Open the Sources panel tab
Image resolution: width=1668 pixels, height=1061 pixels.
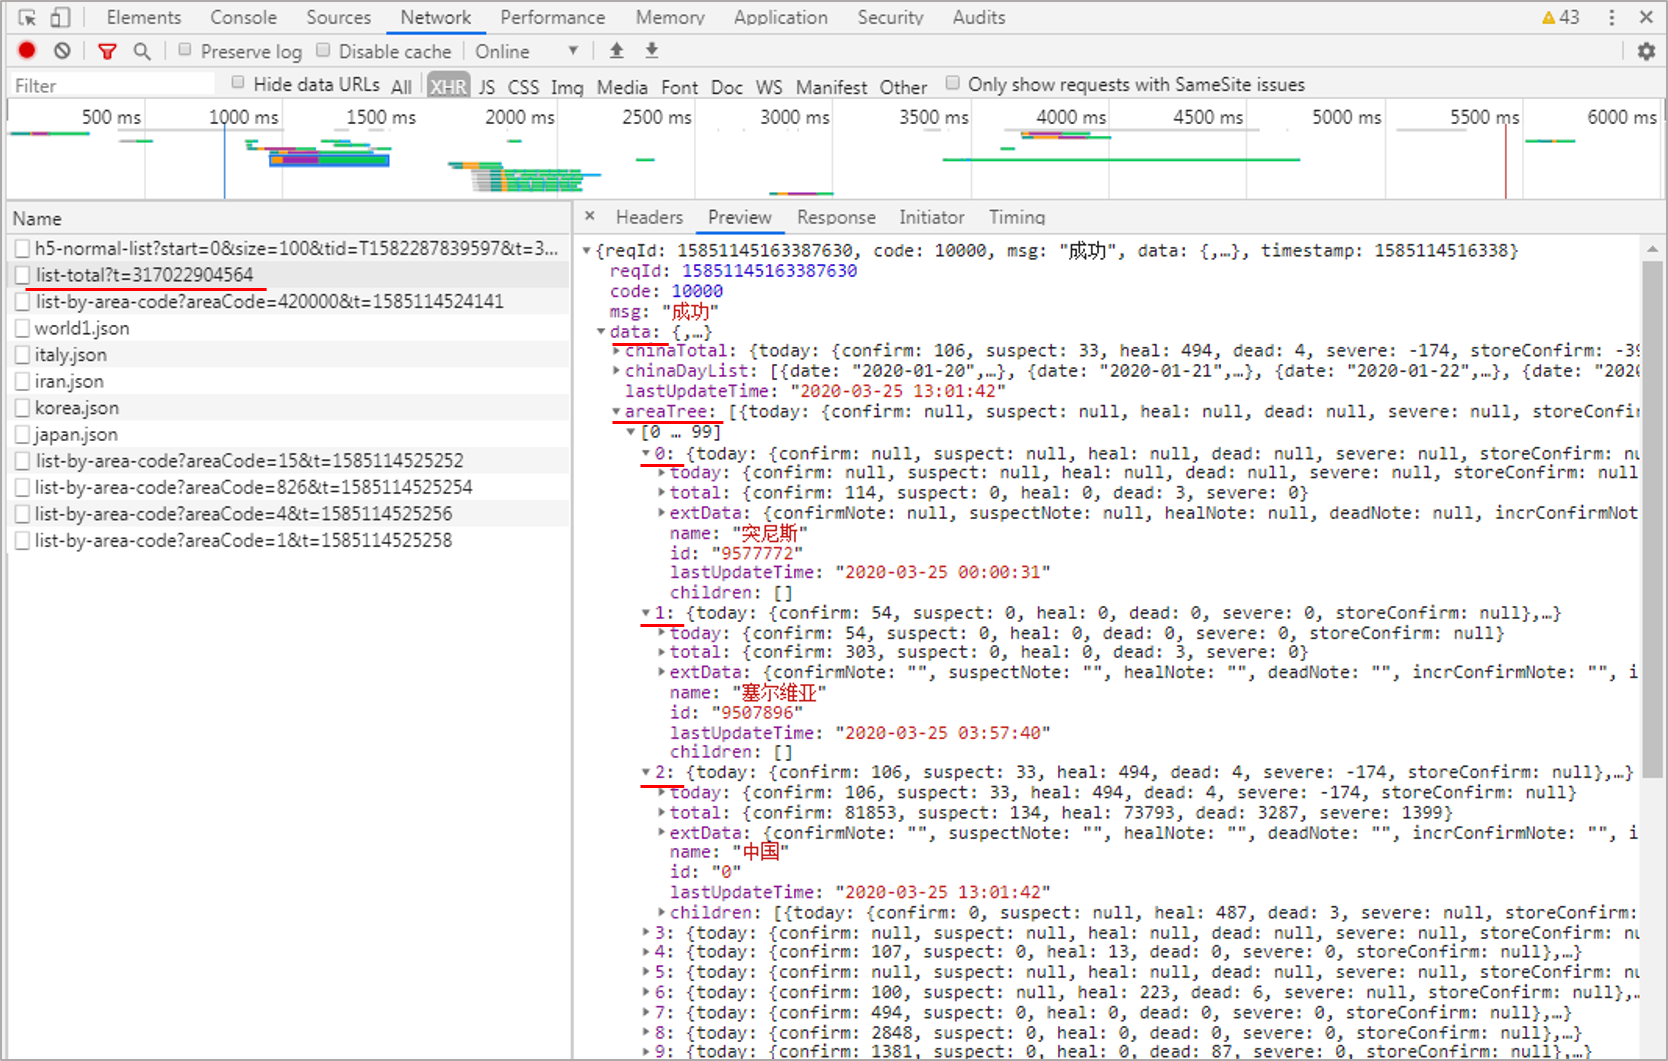coord(338,17)
